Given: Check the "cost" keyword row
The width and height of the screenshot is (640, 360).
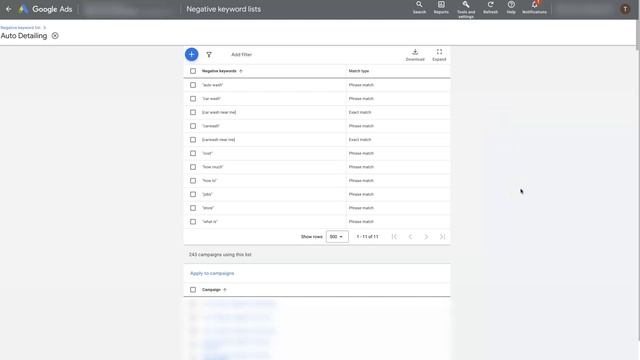Looking at the screenshot, I should (193, 153).
